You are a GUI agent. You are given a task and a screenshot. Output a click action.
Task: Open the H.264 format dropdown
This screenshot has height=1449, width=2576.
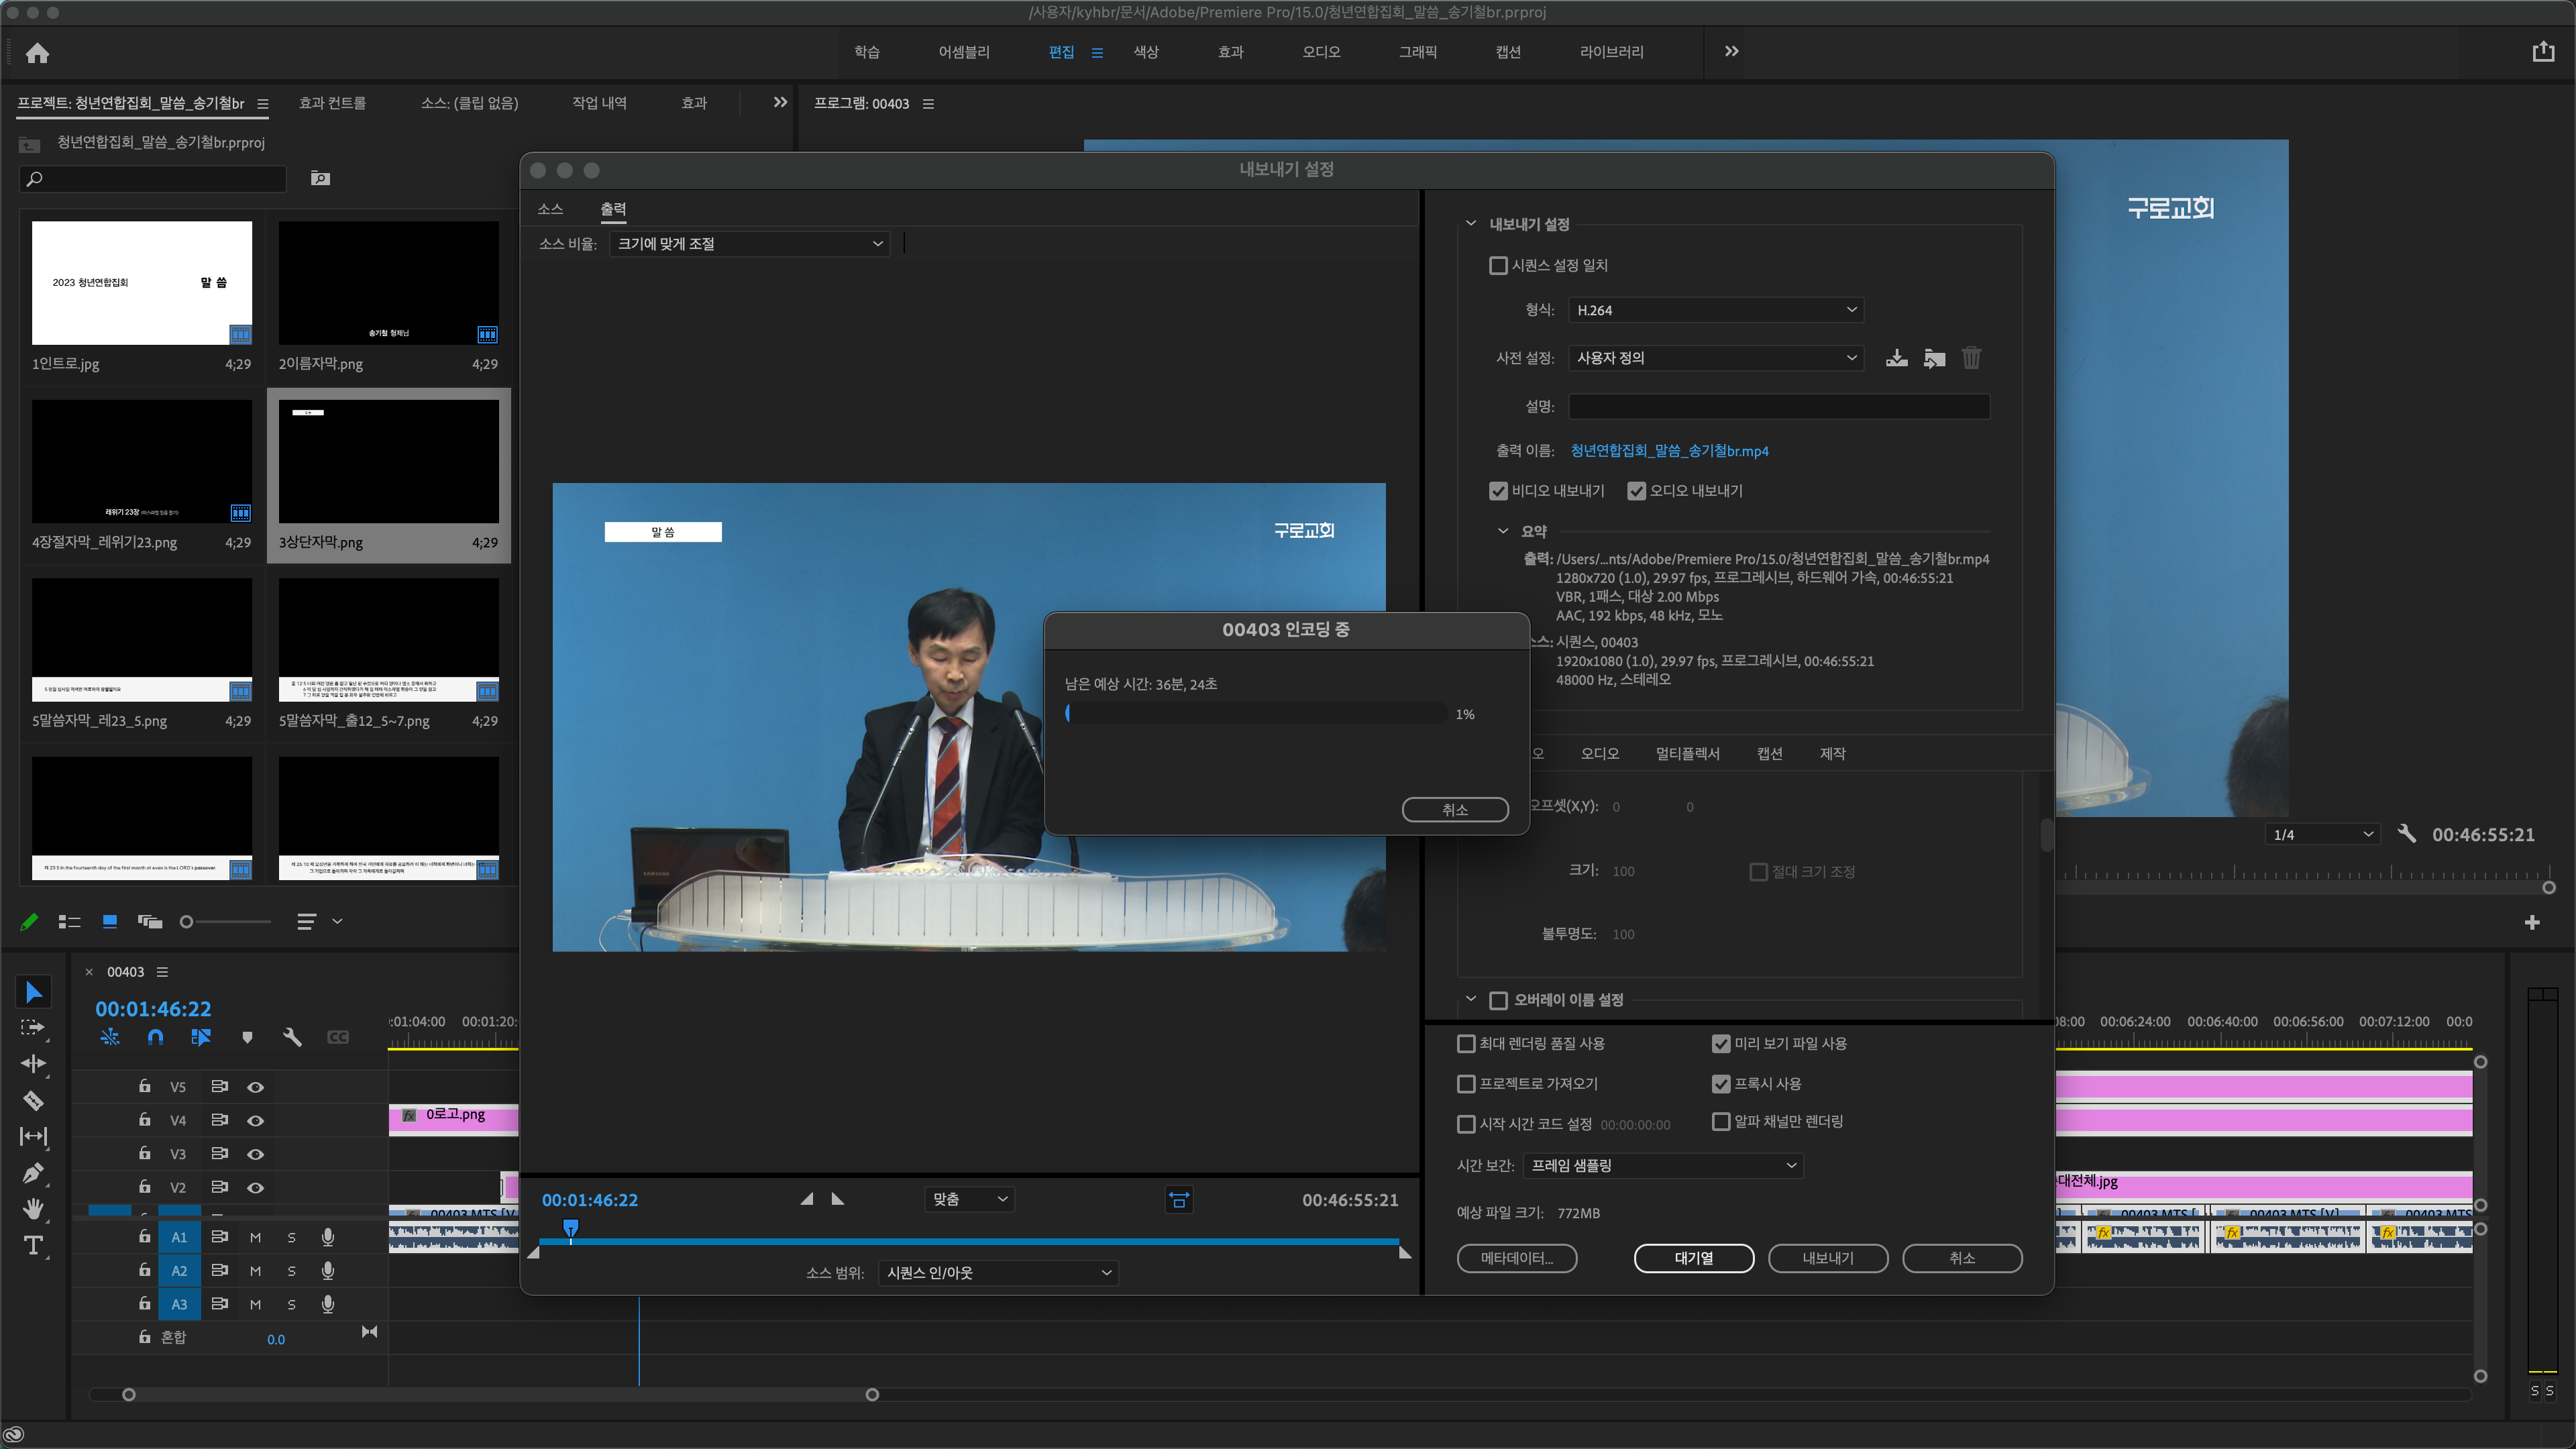[1716, 310]
